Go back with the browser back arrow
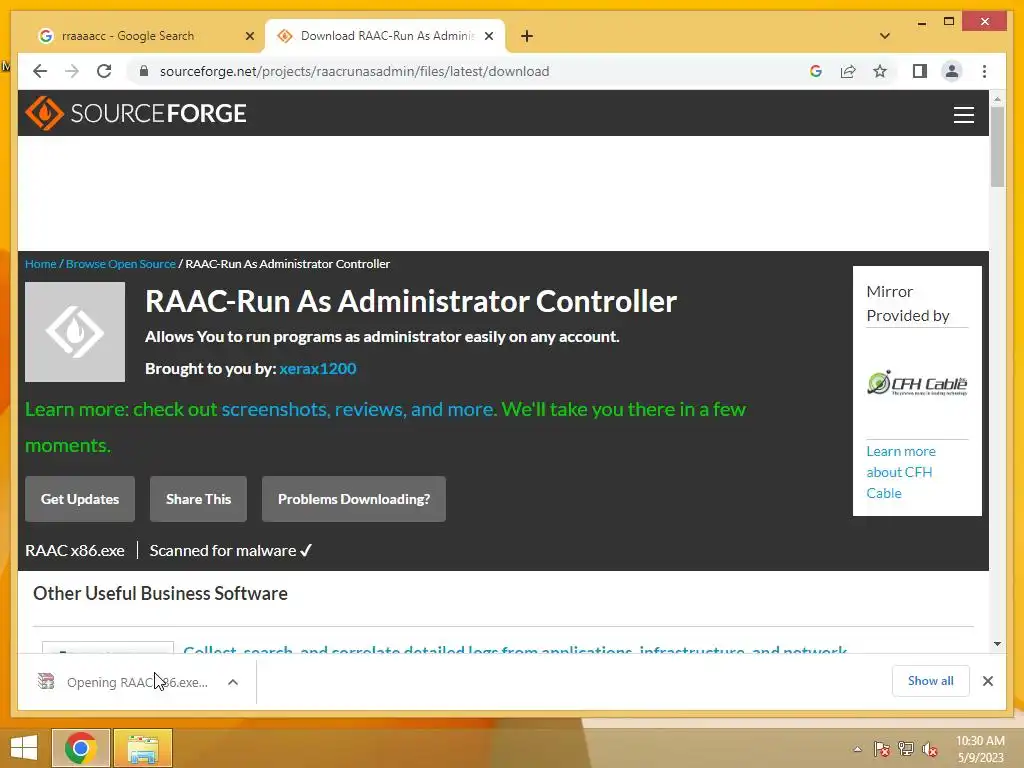Viewport: 1024px width, 768px height. (x=40, y=71)
